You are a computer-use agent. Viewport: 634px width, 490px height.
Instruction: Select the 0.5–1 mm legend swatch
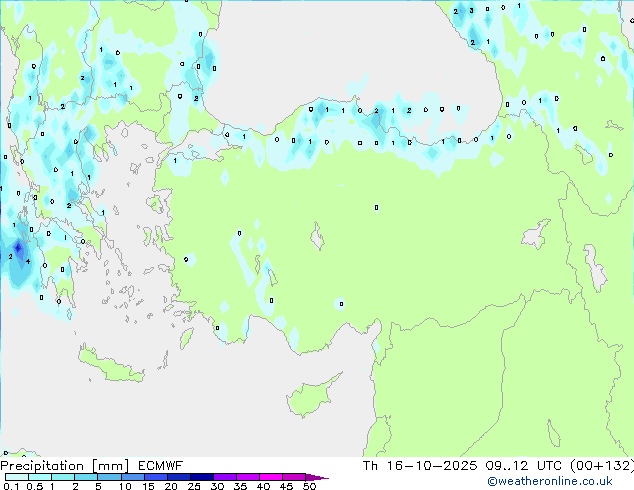tap(40, 477)
